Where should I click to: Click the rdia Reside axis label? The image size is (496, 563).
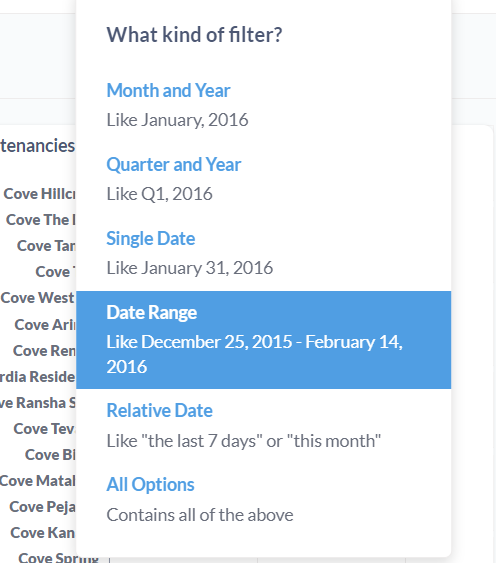point(37,377)
